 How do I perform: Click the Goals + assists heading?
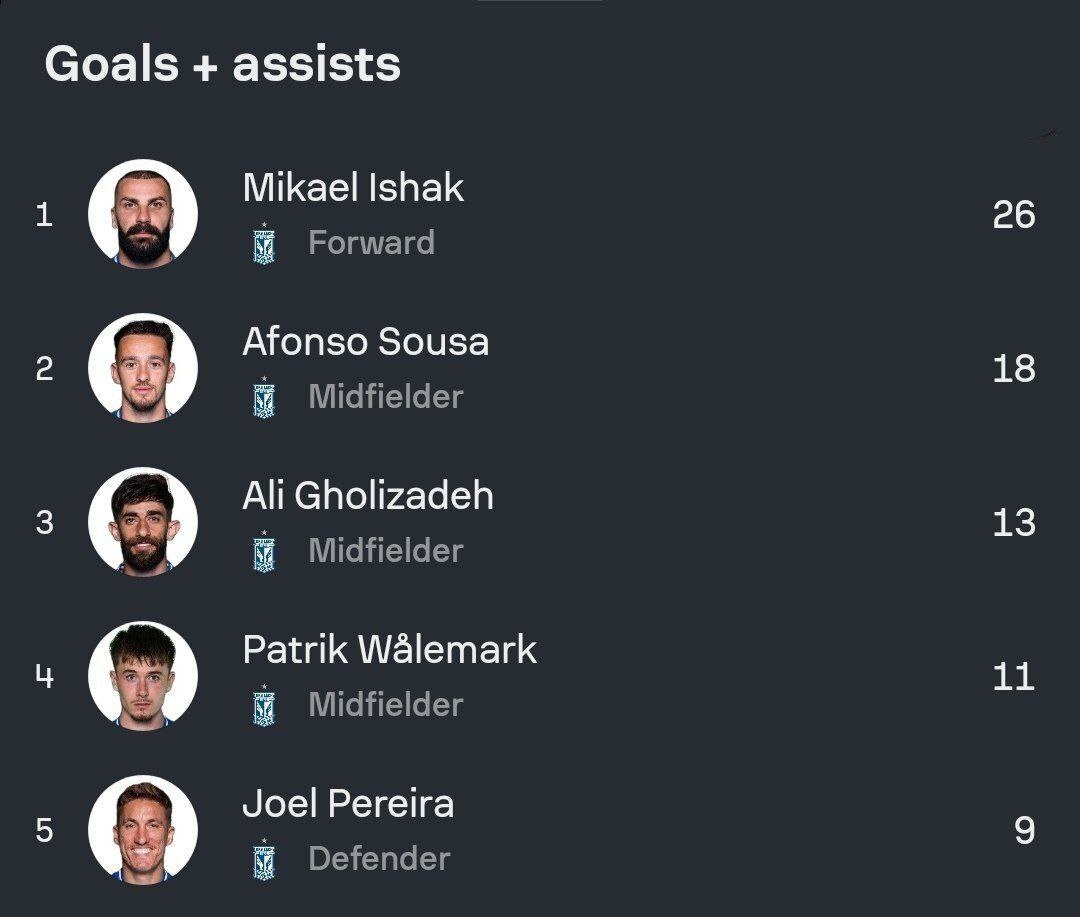(223, 64)
